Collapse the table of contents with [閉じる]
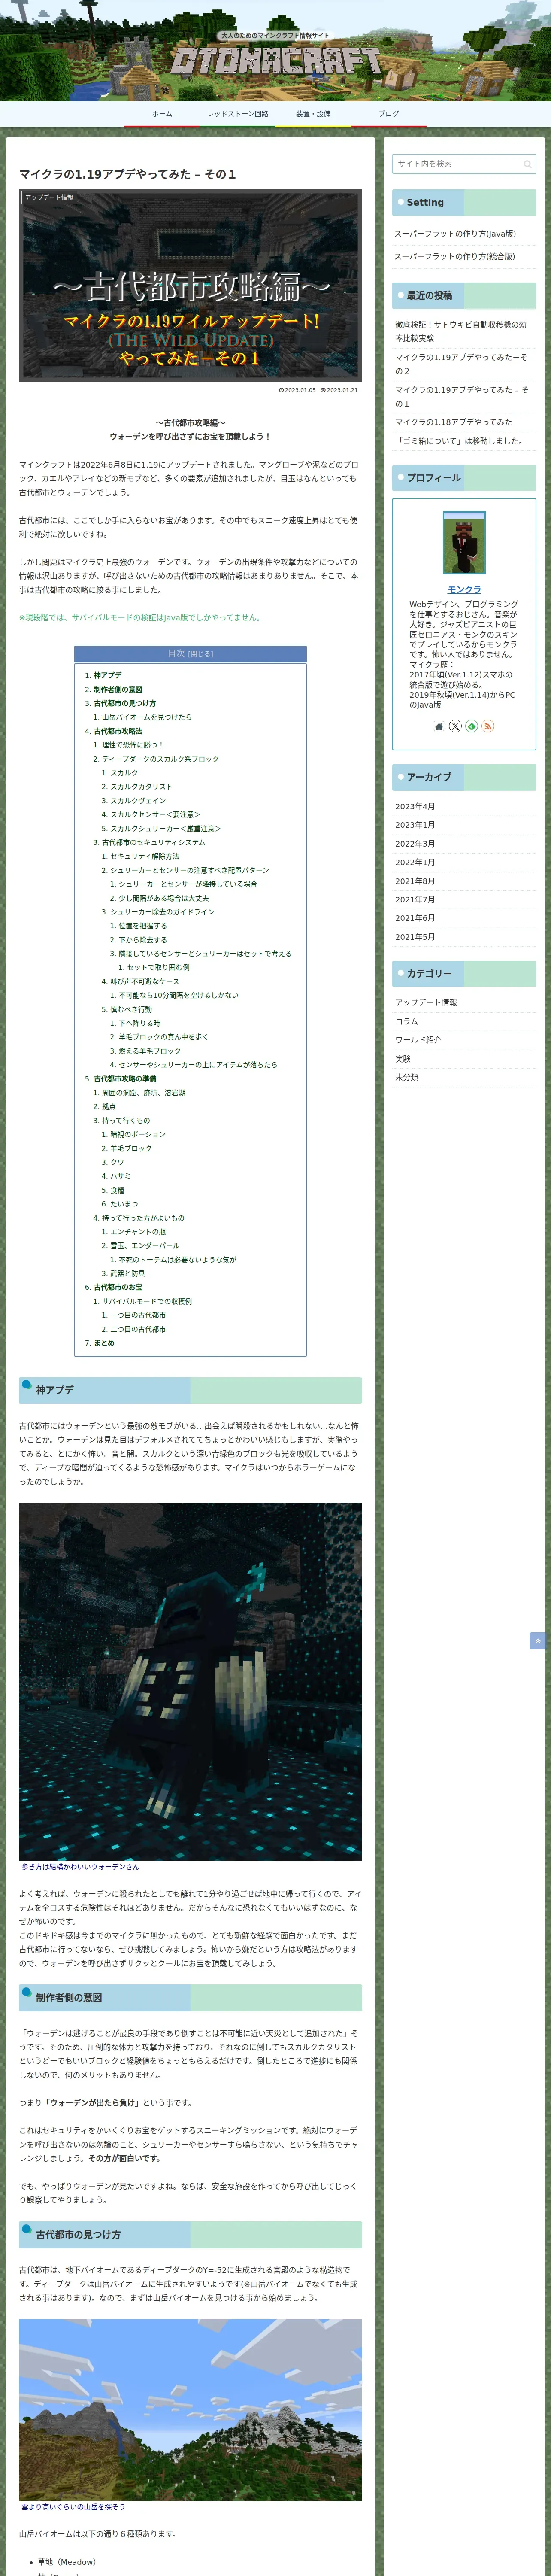 point(200,654)
